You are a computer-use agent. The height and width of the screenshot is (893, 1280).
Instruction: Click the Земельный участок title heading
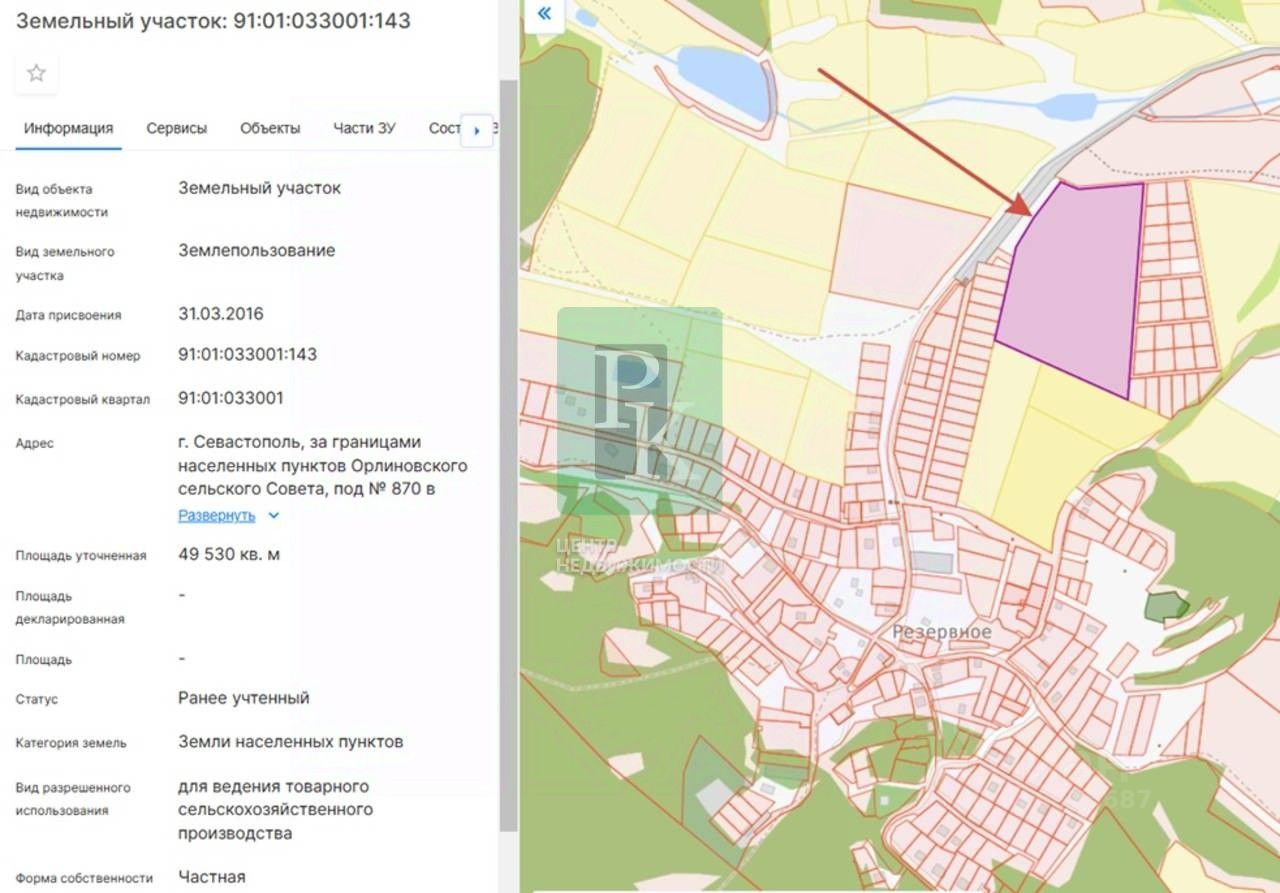[x=213, y=20]
